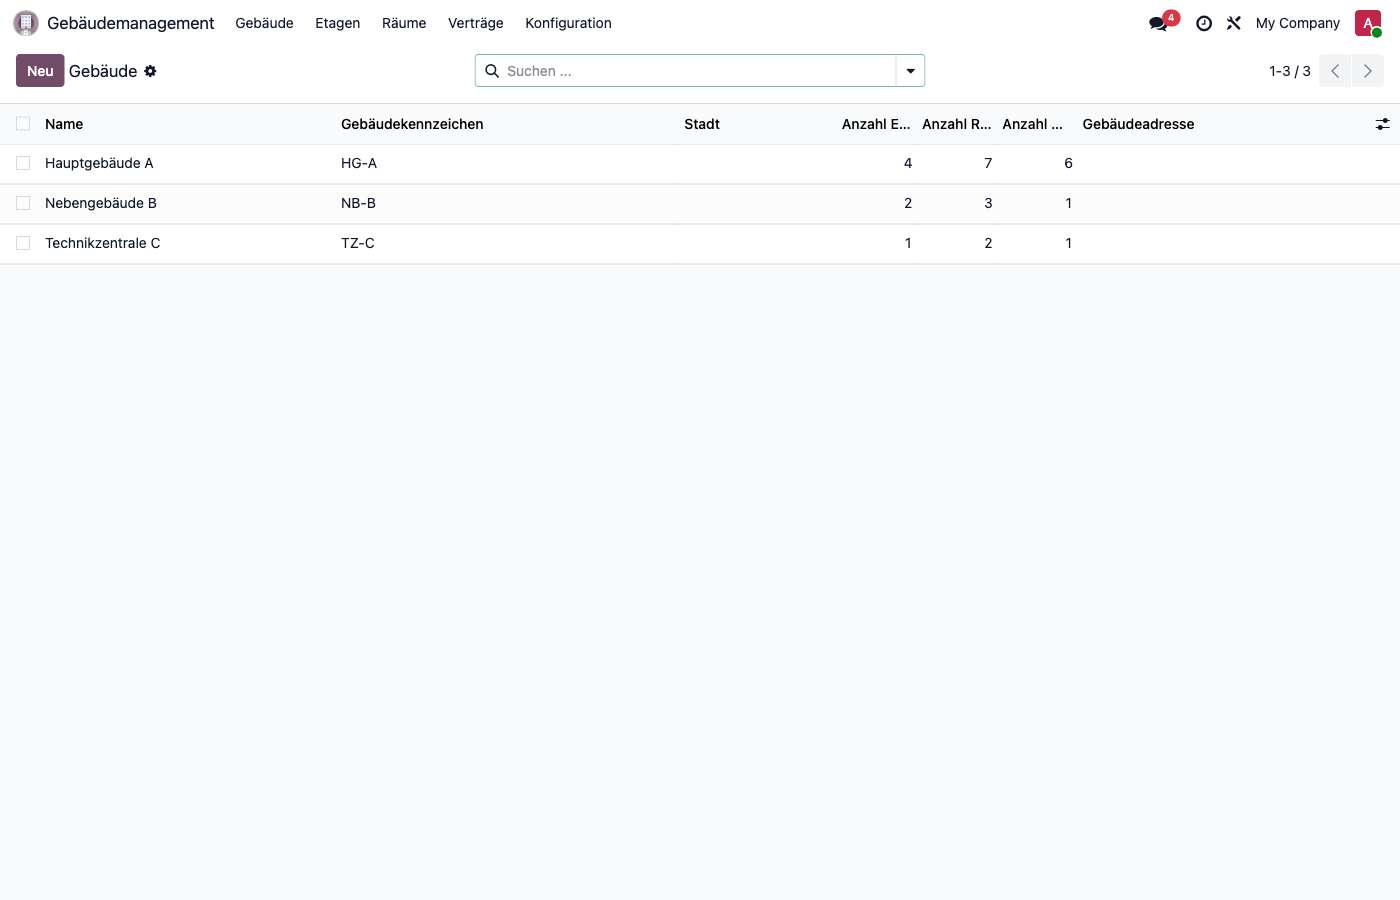1400x900 pixels.
Task: Click the 1-3 / 3 pager counter
Action: [1290, 71]
